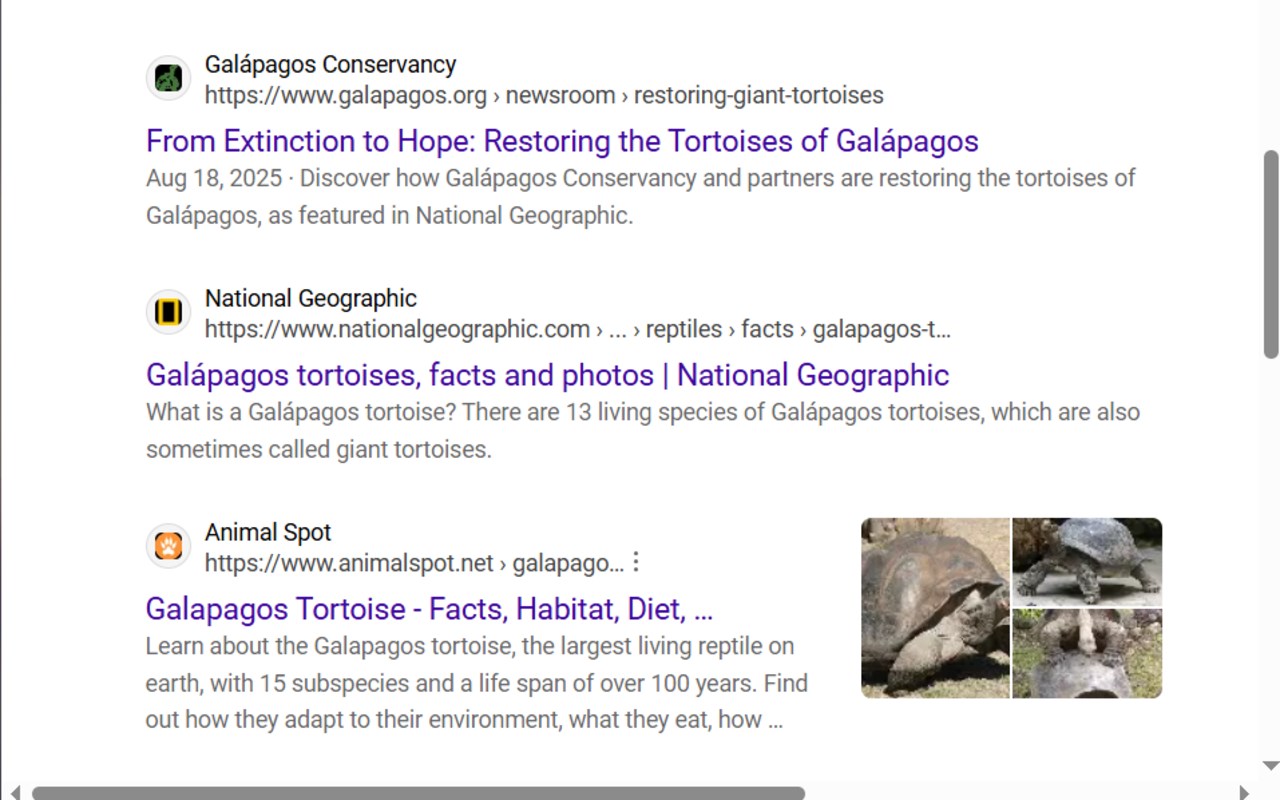
Task: Open the top-right walking tortoise thumbnail
Action: click(1087, 561)
